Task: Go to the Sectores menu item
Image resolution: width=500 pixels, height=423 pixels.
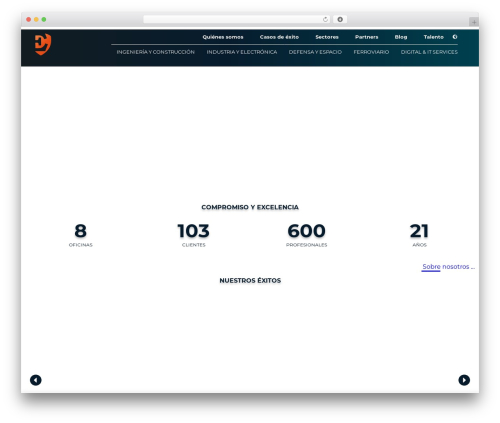Action: click(327, 37)
